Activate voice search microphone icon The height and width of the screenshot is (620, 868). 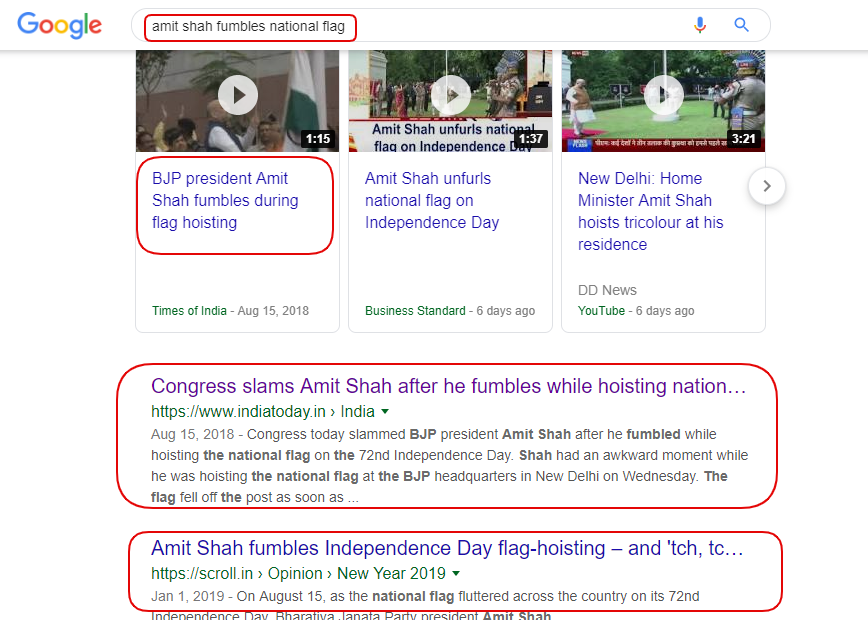pyautogui.click(x=700, y=25)
